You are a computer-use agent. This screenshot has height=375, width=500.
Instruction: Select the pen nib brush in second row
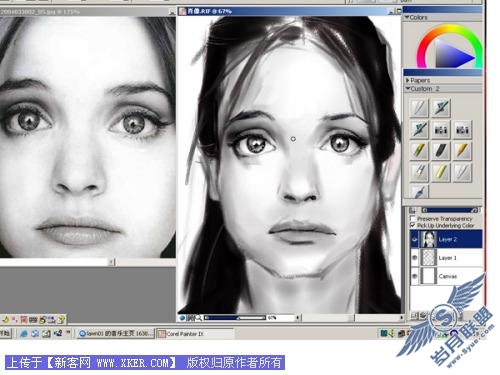[x=419, y=129]
